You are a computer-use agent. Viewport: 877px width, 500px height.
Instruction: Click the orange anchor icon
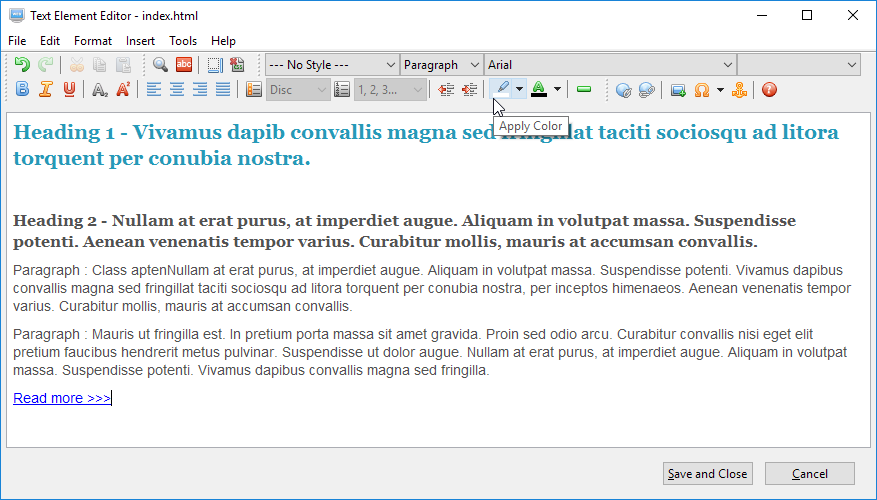(x=739, y=89)
